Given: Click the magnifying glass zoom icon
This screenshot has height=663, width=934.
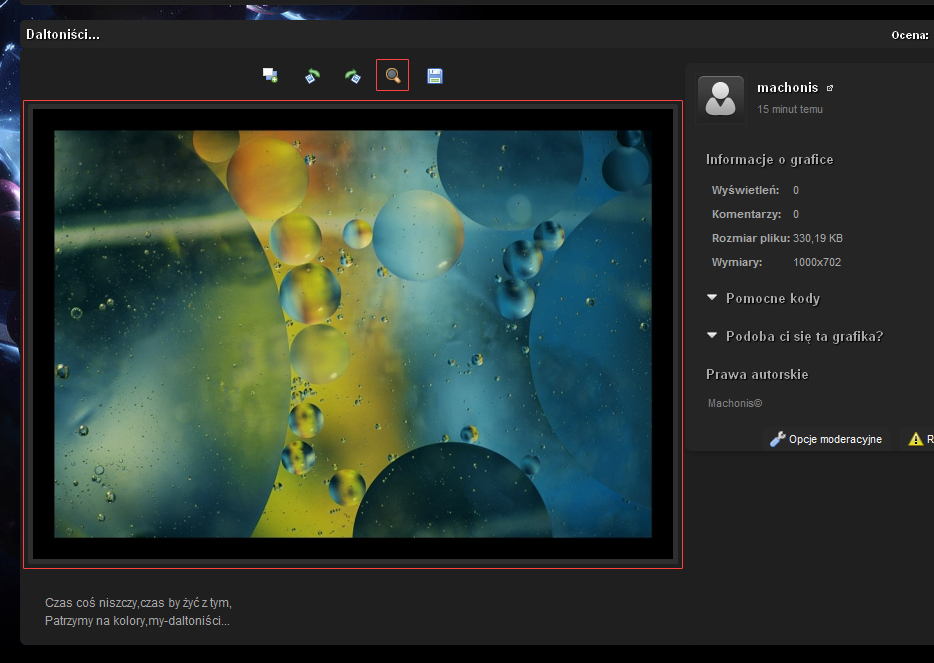Looking at the screenshot, I should [393, 76].
